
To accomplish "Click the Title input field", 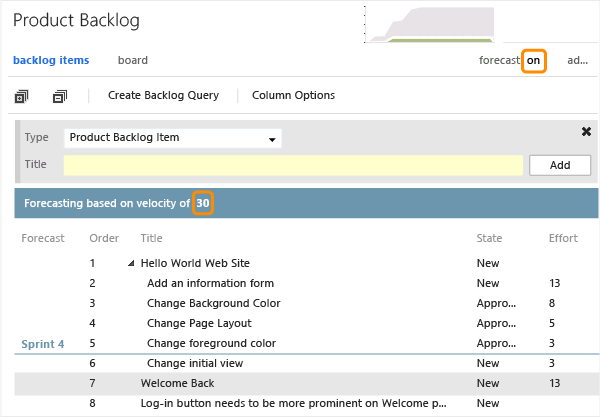I will (x=293, y=165).
